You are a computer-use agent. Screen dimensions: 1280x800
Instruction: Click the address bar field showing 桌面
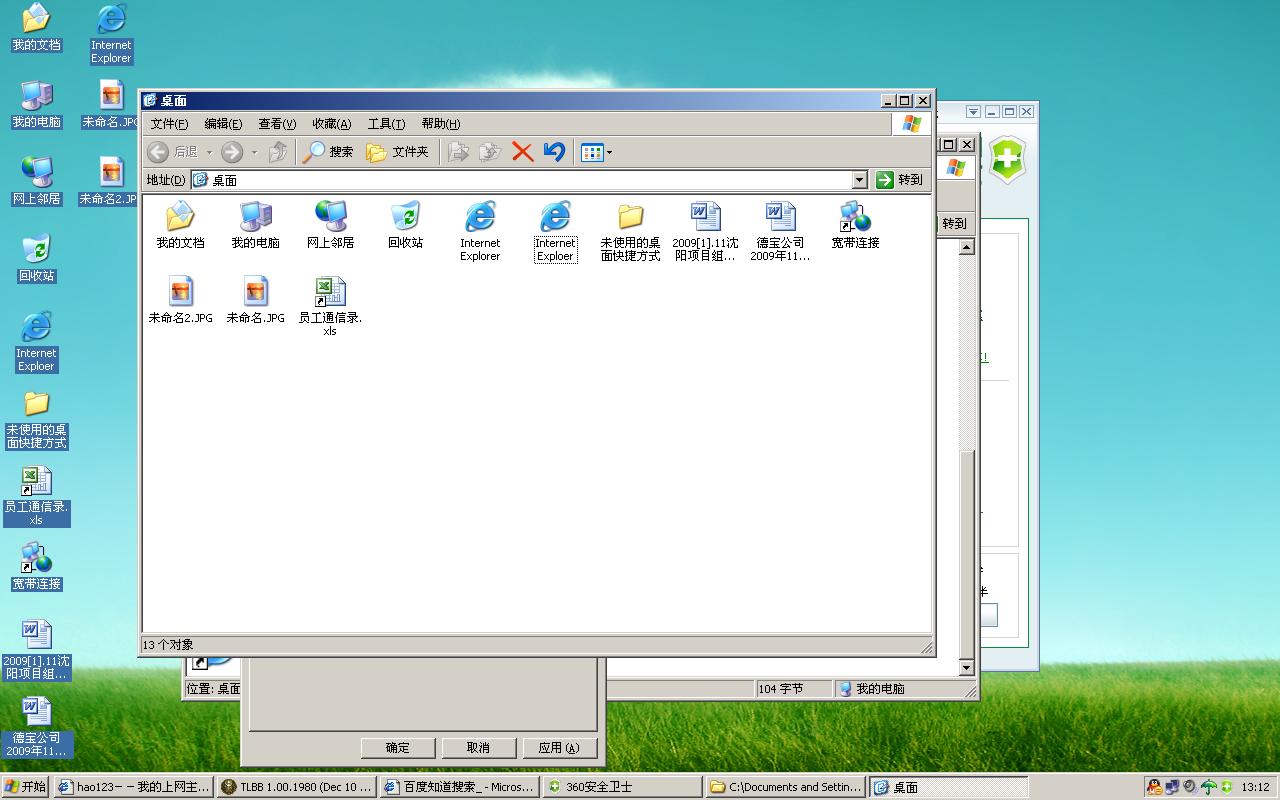pos(520,180)
